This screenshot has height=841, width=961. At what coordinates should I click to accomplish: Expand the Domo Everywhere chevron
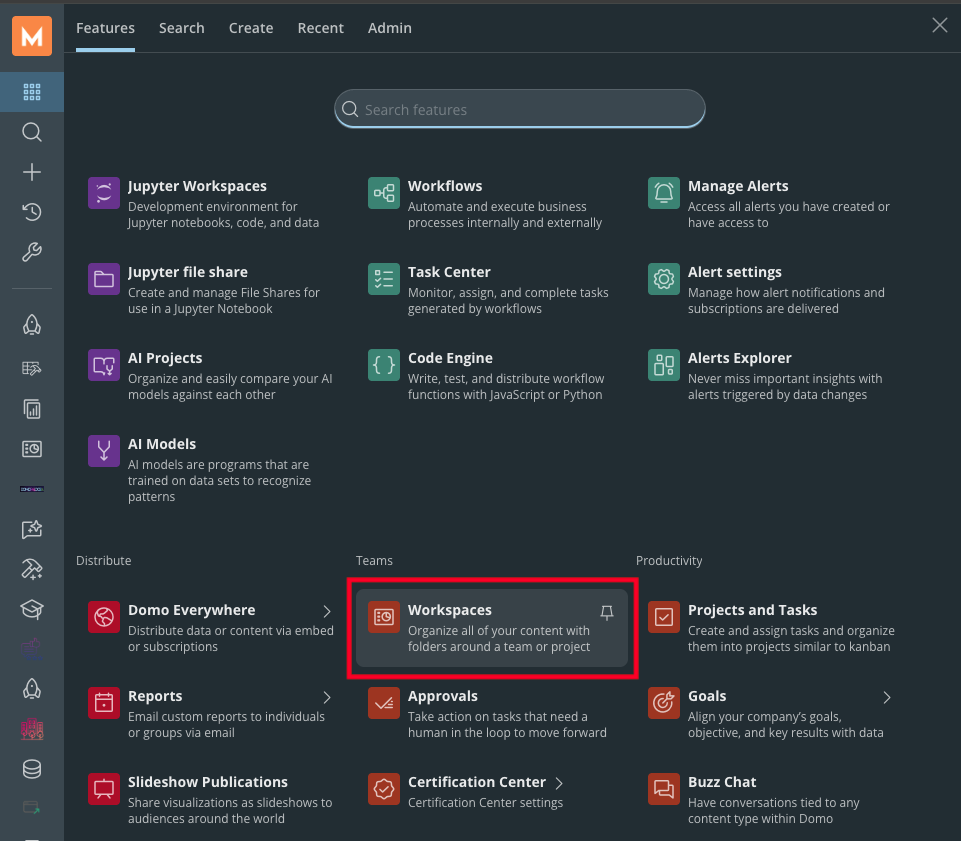click(327, 611)
